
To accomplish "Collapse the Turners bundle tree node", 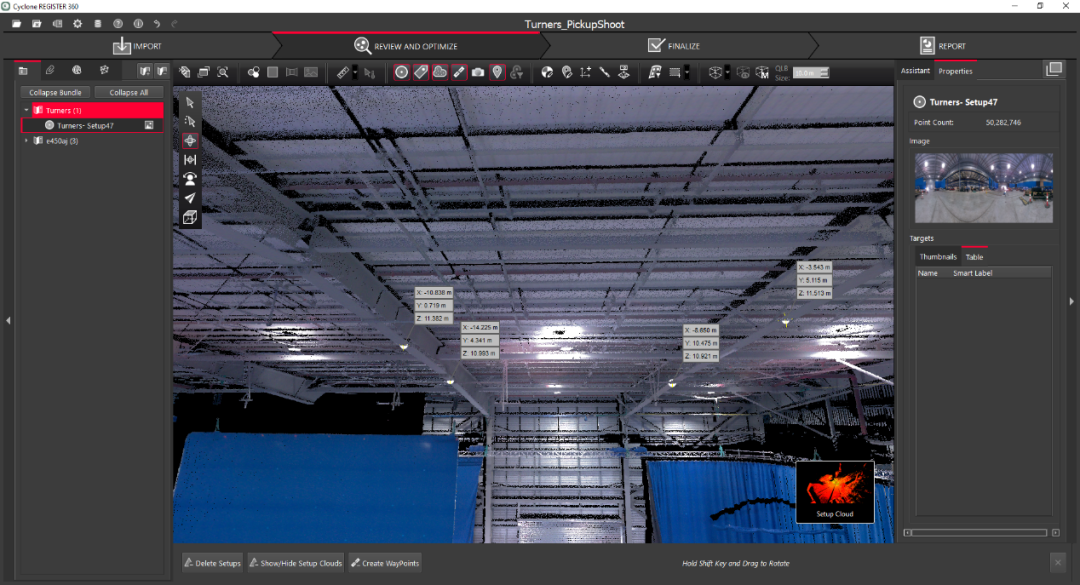I will [27, 110].
